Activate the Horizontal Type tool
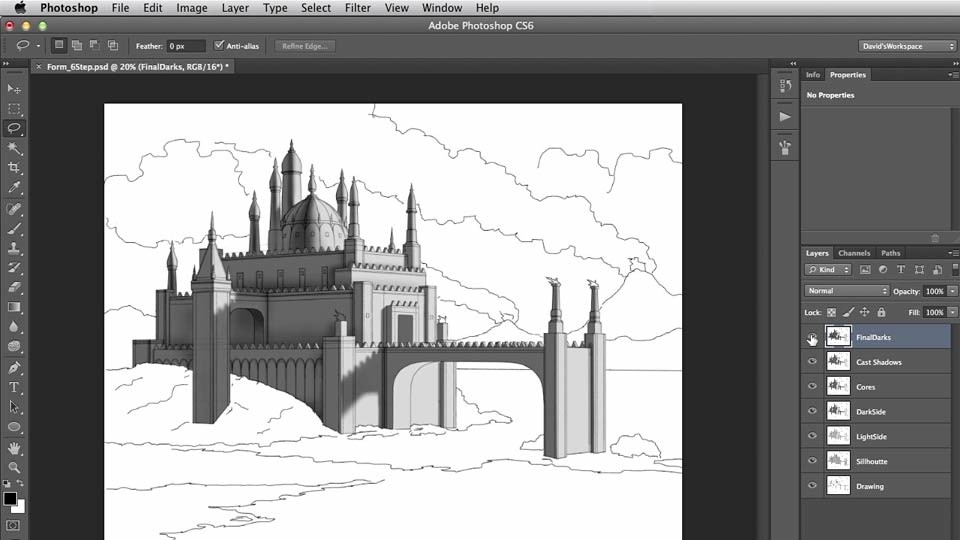960x540 pixels. pyautogui.click(x=14, y=387)
